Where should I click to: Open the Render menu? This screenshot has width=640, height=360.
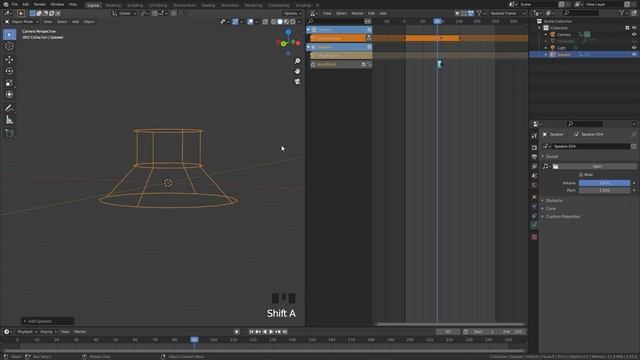[x=40, y=4]
